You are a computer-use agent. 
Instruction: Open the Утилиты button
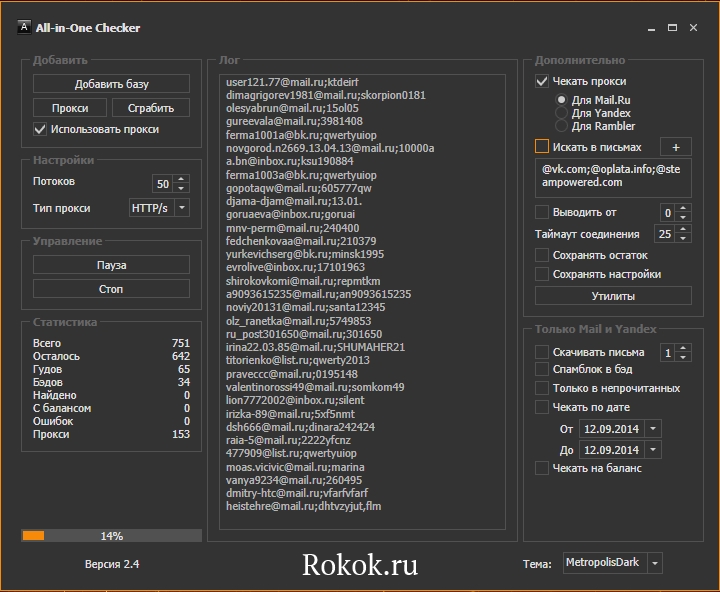click(x=612, y=296)
